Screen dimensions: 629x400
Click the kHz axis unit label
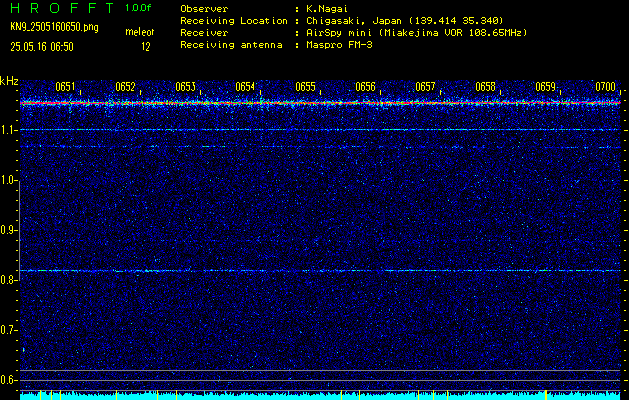coord(9,81)
